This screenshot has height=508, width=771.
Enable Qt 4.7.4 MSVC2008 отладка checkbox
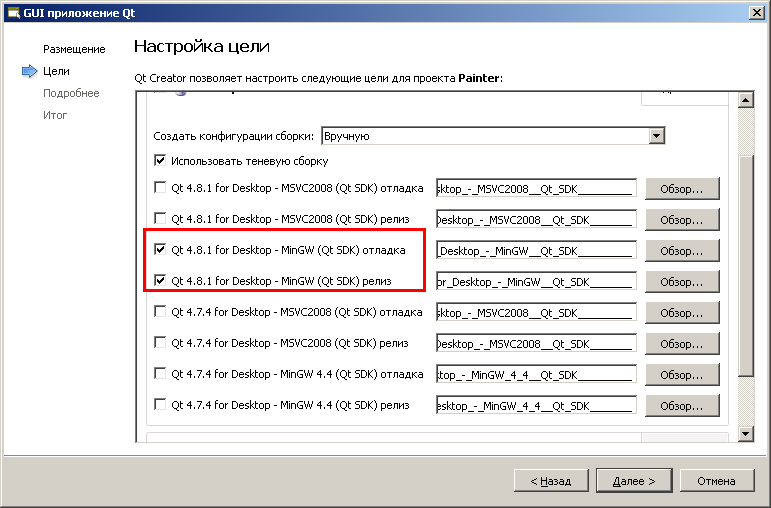pyautogui.click(x=160, y=311)
